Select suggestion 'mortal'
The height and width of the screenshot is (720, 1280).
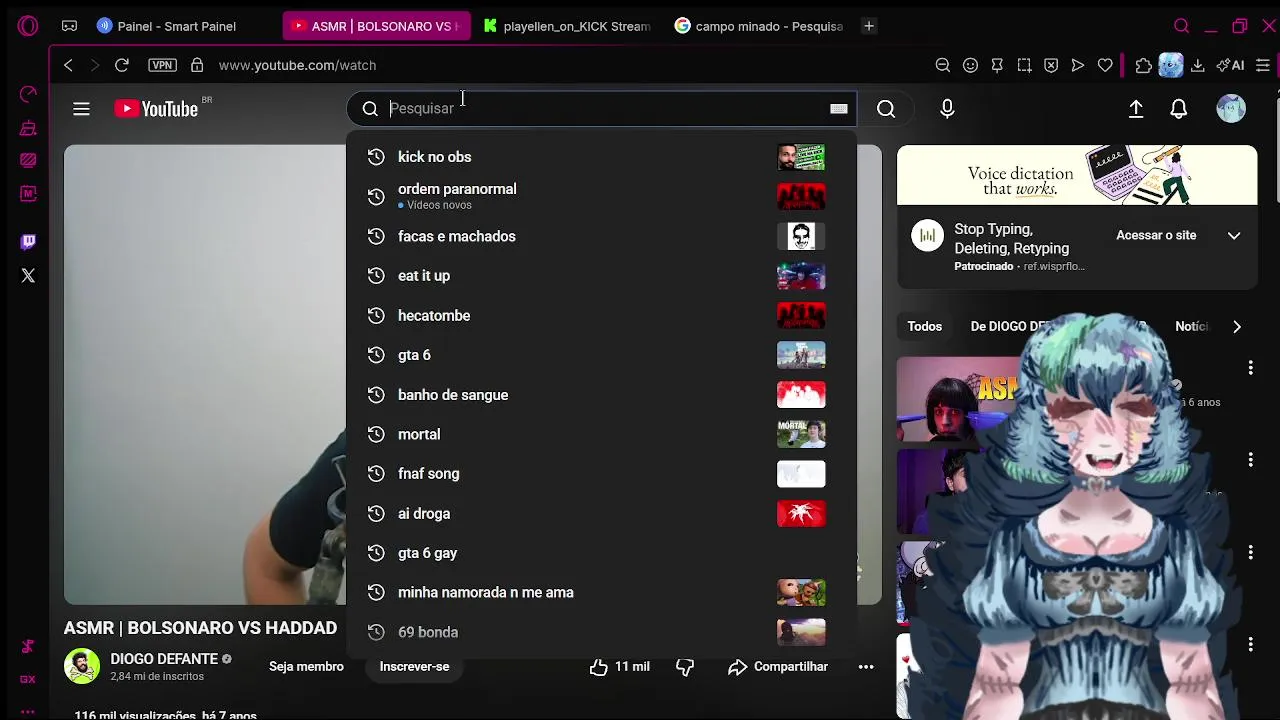601,434
